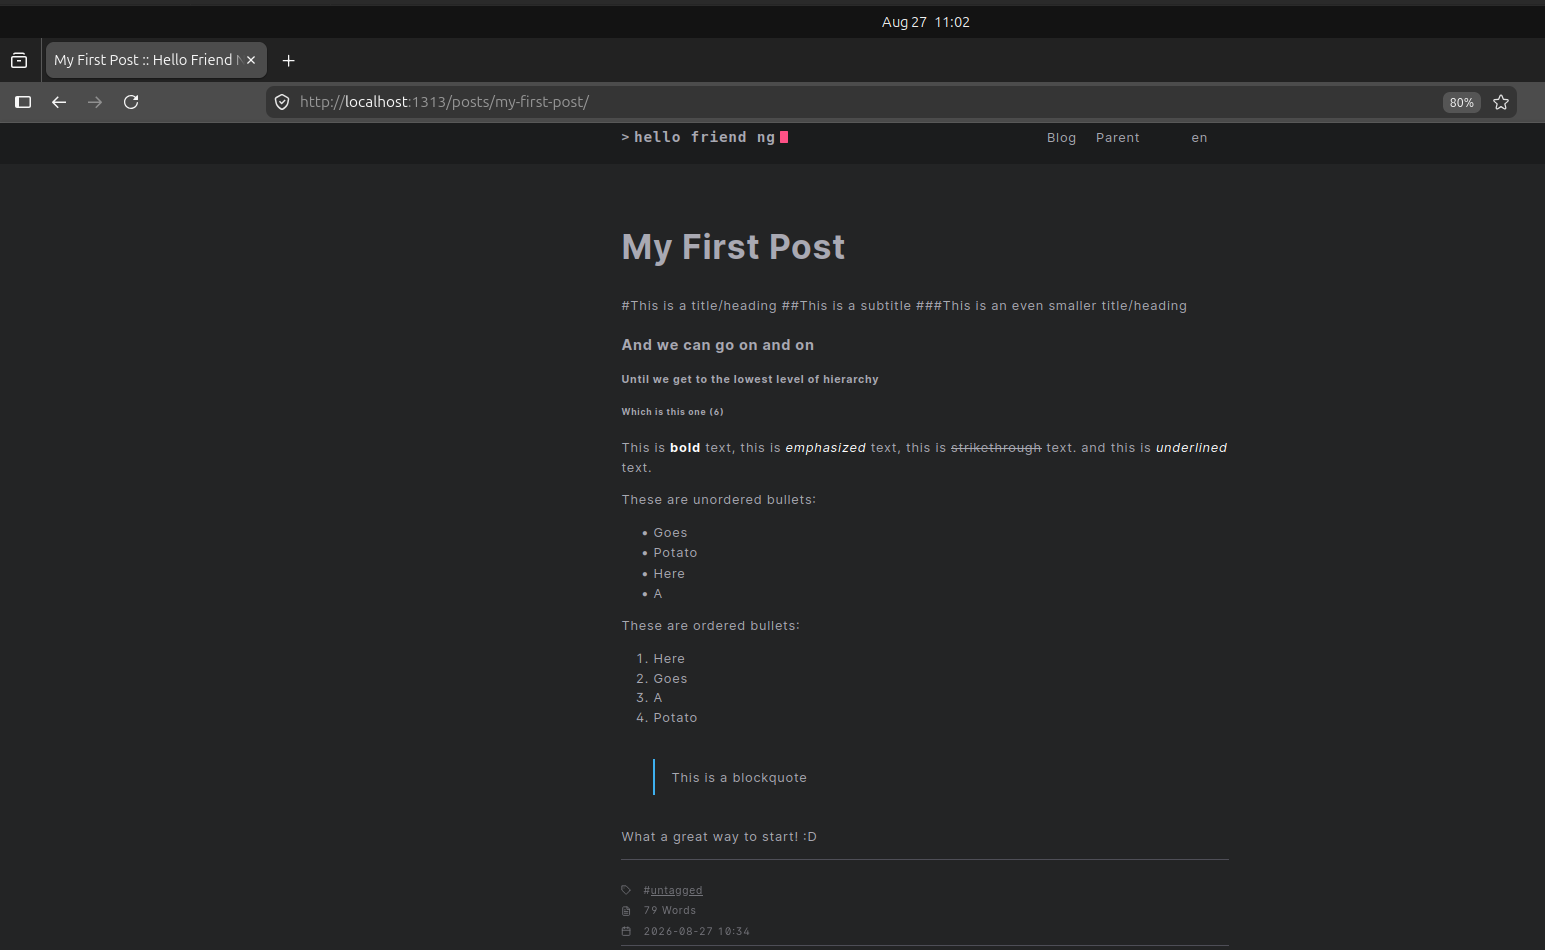The image size is (1545, 950).
Task: Open the site security shield icon
Action: [282, 102]
